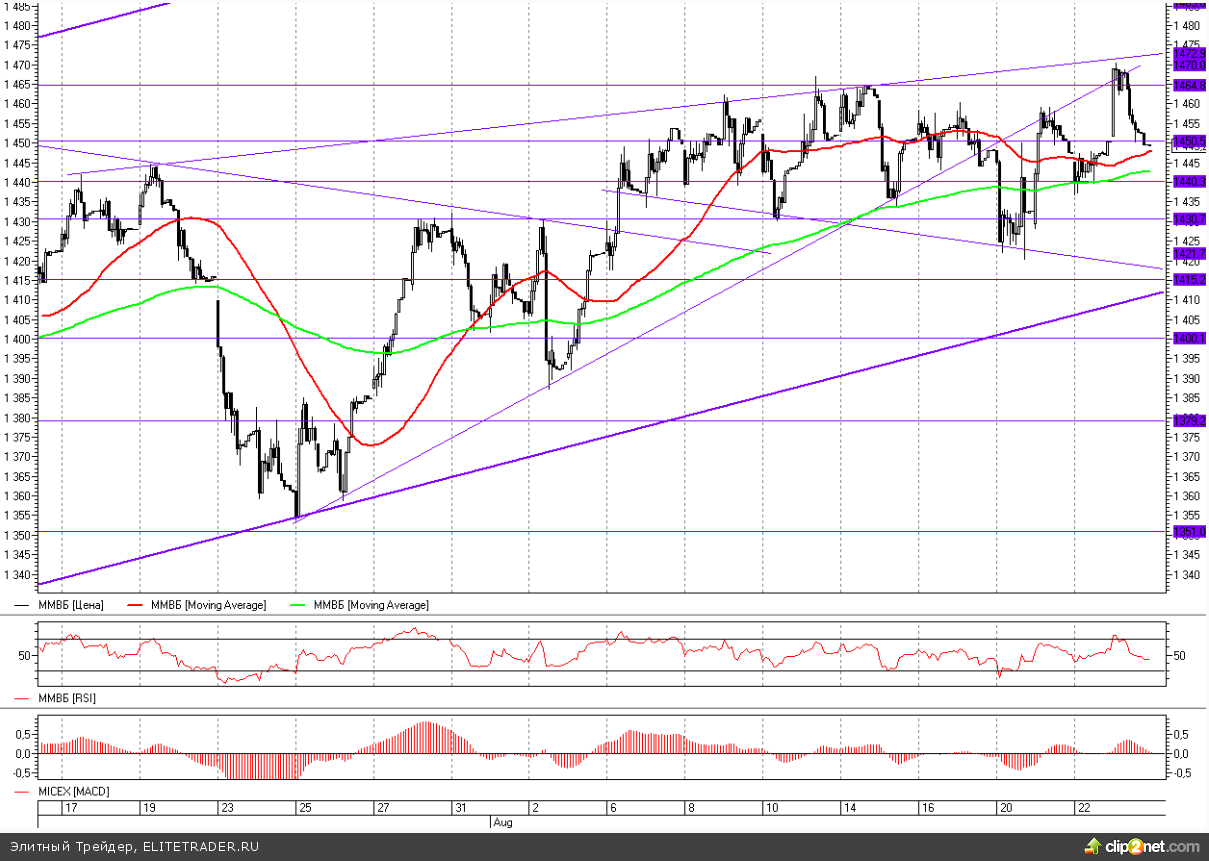Click the 1450.5 price level tag
Screen dimensions: 1209x861
[x=1189, y=141]
